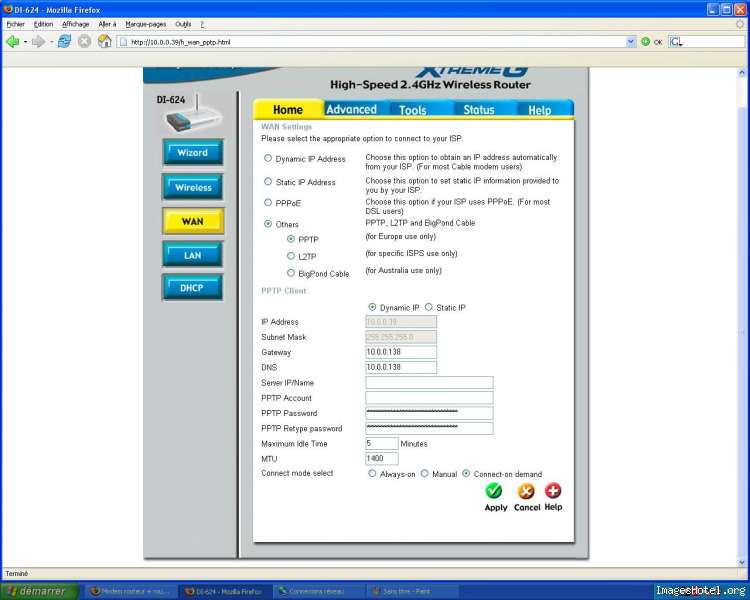
Task: Click the Firefox search box
Action: click(x=706, y=42)
